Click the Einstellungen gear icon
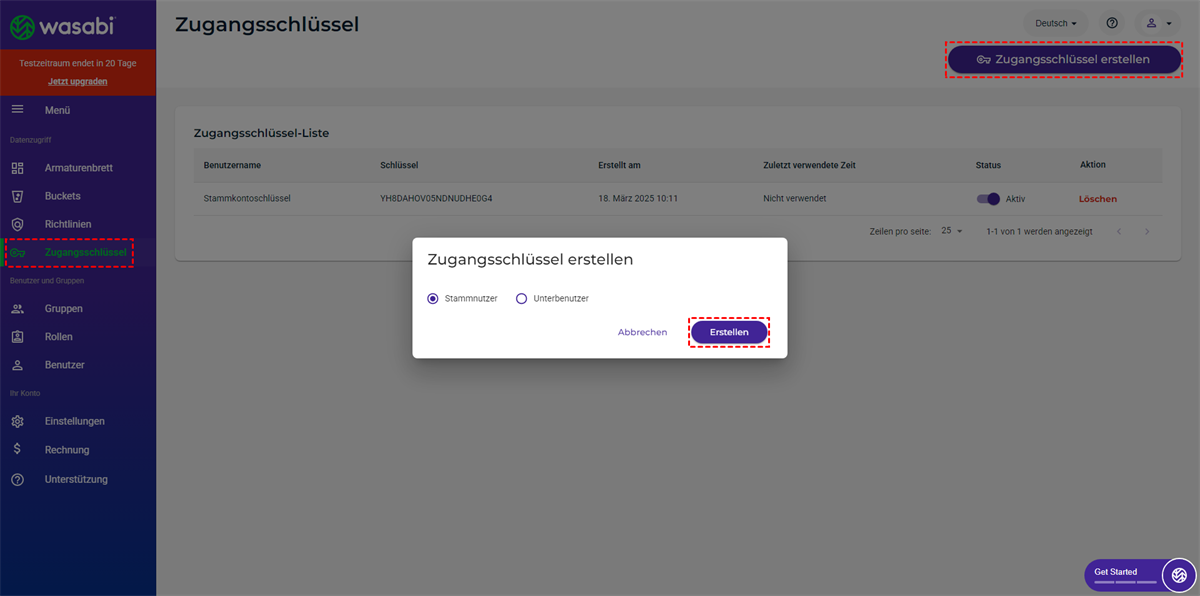1200x596 pixels. pos(17,422)
